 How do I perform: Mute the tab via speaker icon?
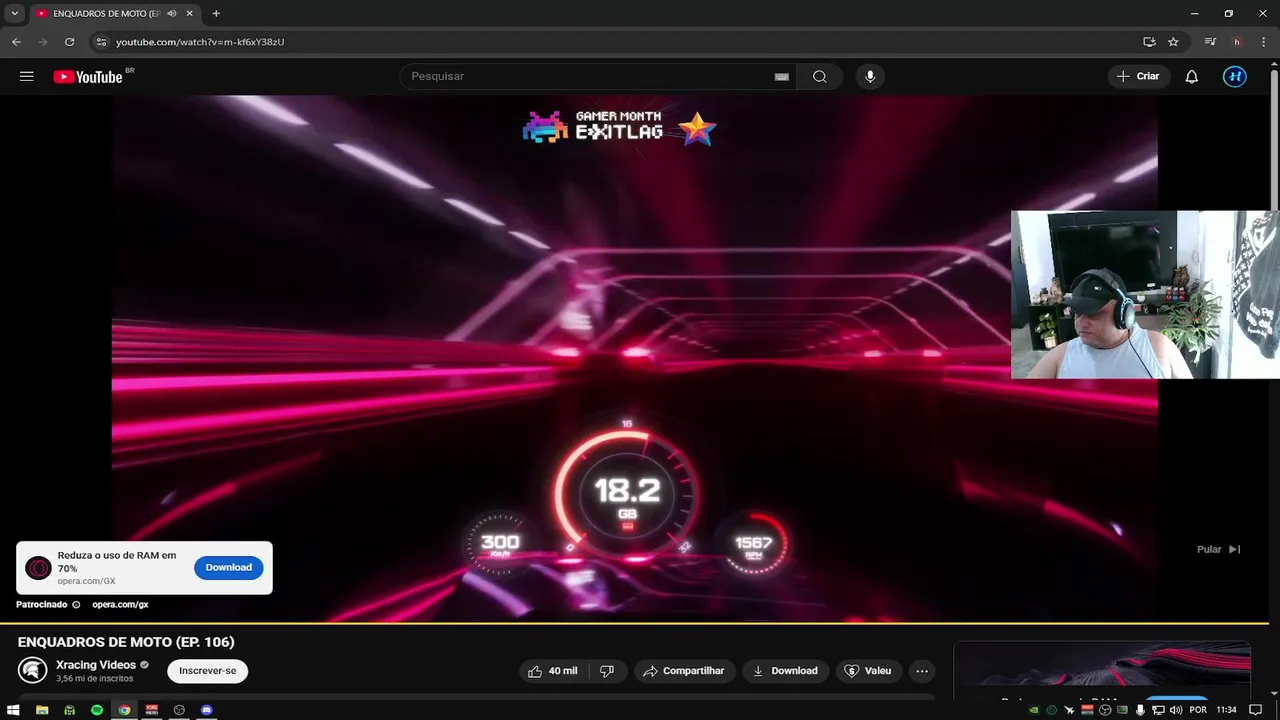(x=171, y=14)
